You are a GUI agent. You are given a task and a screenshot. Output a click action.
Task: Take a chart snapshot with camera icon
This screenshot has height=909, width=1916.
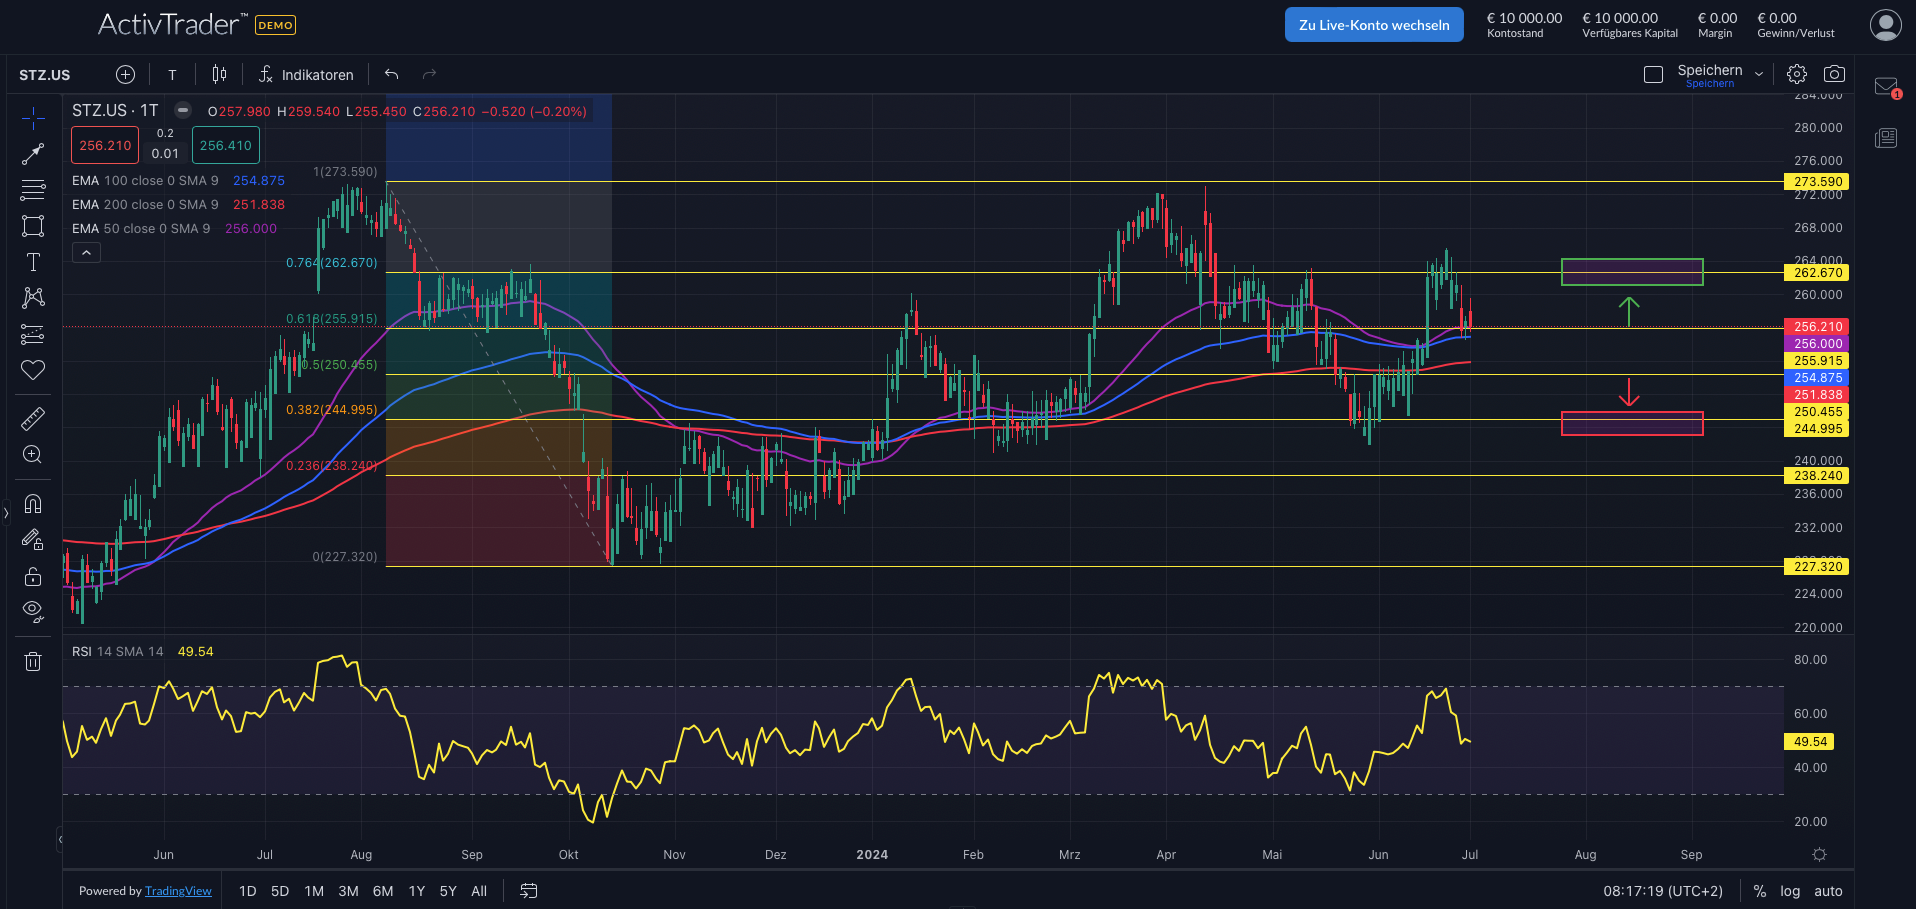pos(1834,74)
